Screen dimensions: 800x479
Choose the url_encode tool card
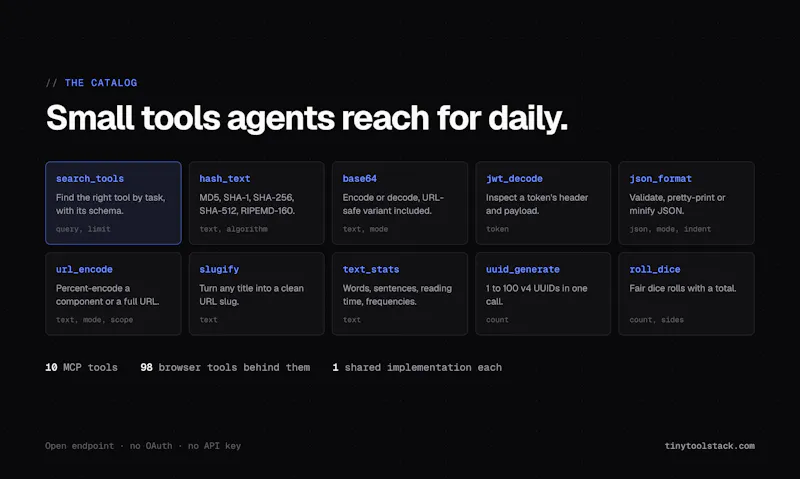point(113,294)
